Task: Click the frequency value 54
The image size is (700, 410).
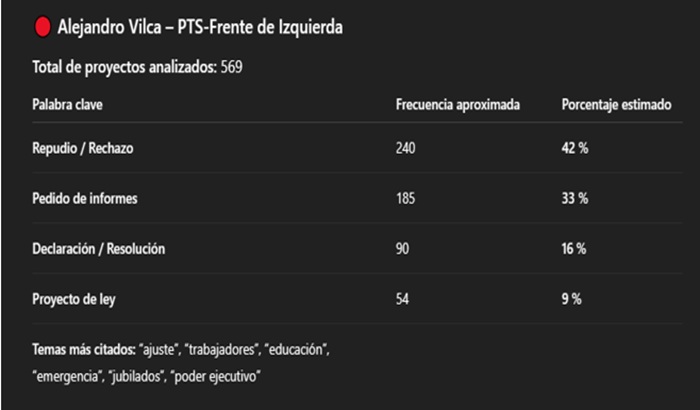Action: [x=403, y=298]
